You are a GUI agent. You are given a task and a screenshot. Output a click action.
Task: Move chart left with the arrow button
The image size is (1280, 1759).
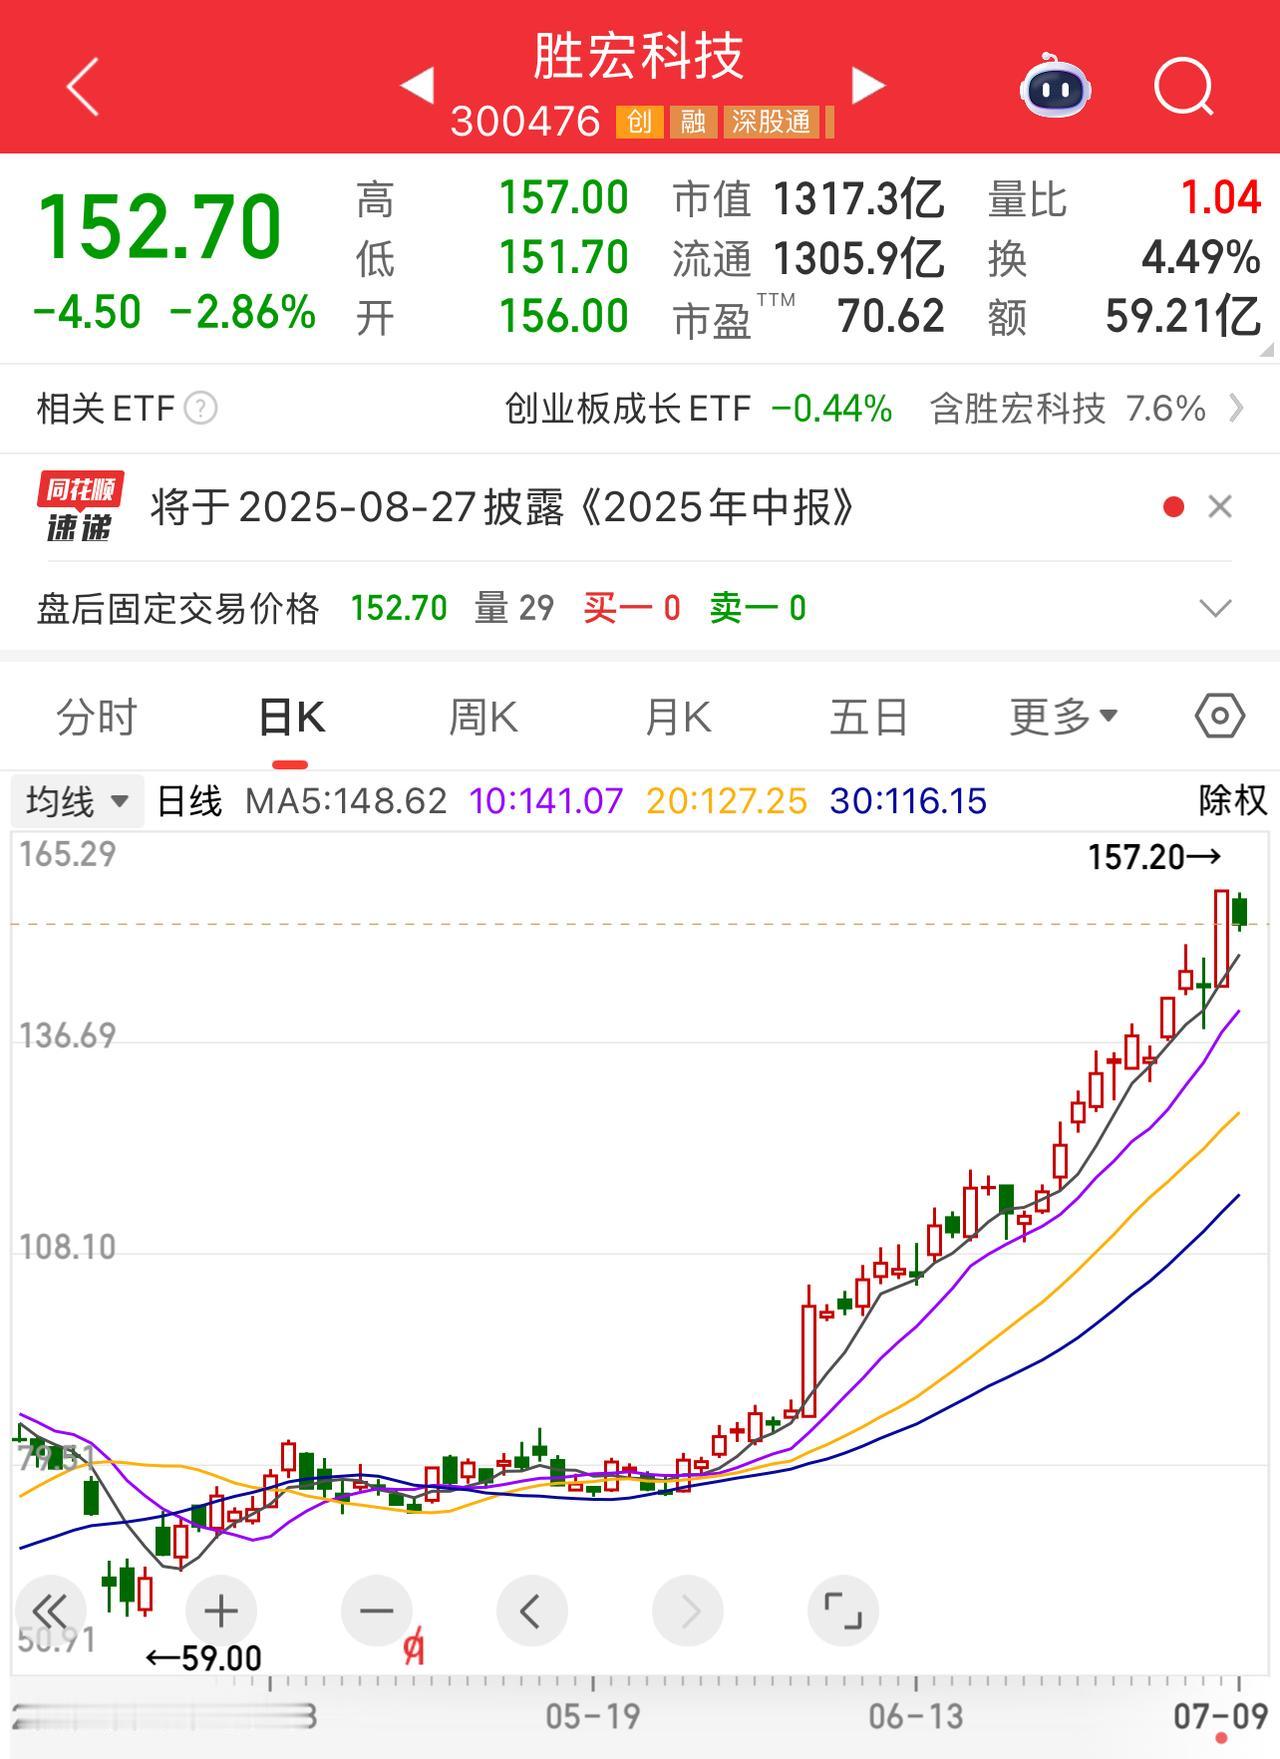[532, 1611]
